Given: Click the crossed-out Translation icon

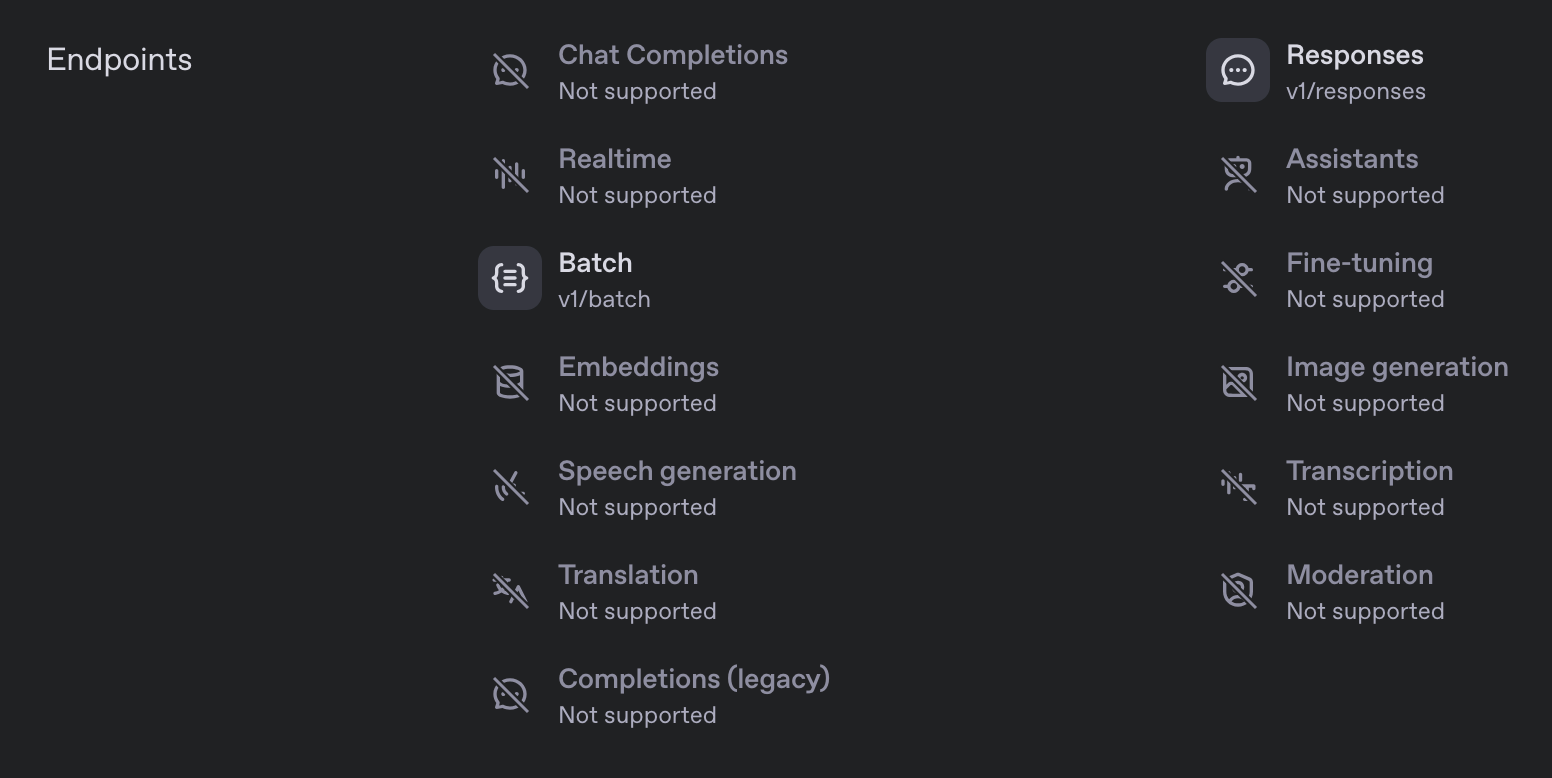Looking at the screenshot, I should 510,590.
